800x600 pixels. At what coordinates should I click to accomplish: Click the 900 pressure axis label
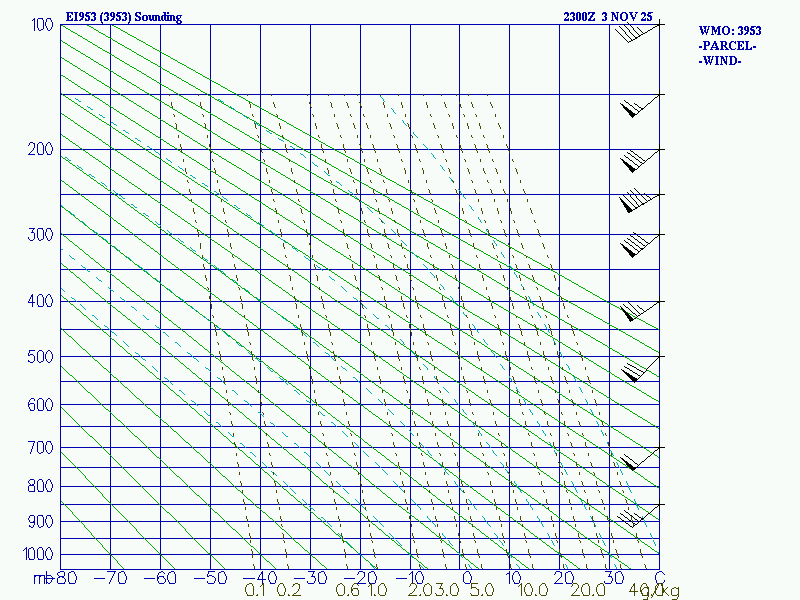coord(40,521)
